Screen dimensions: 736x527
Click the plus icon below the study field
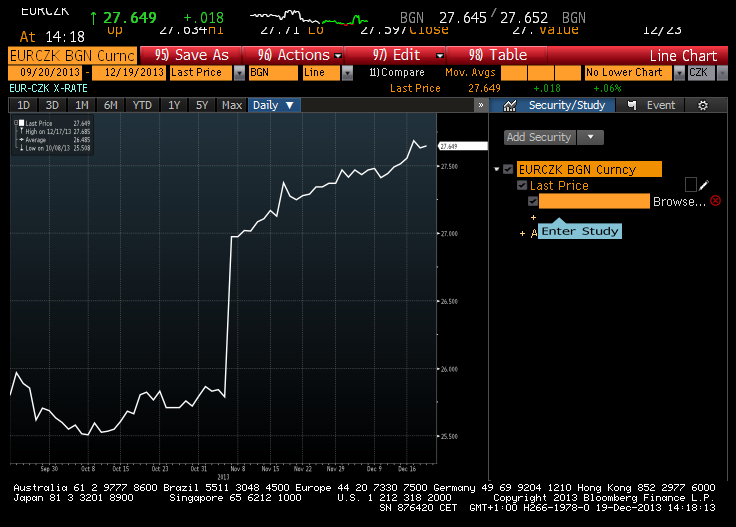tap(533, 217)
